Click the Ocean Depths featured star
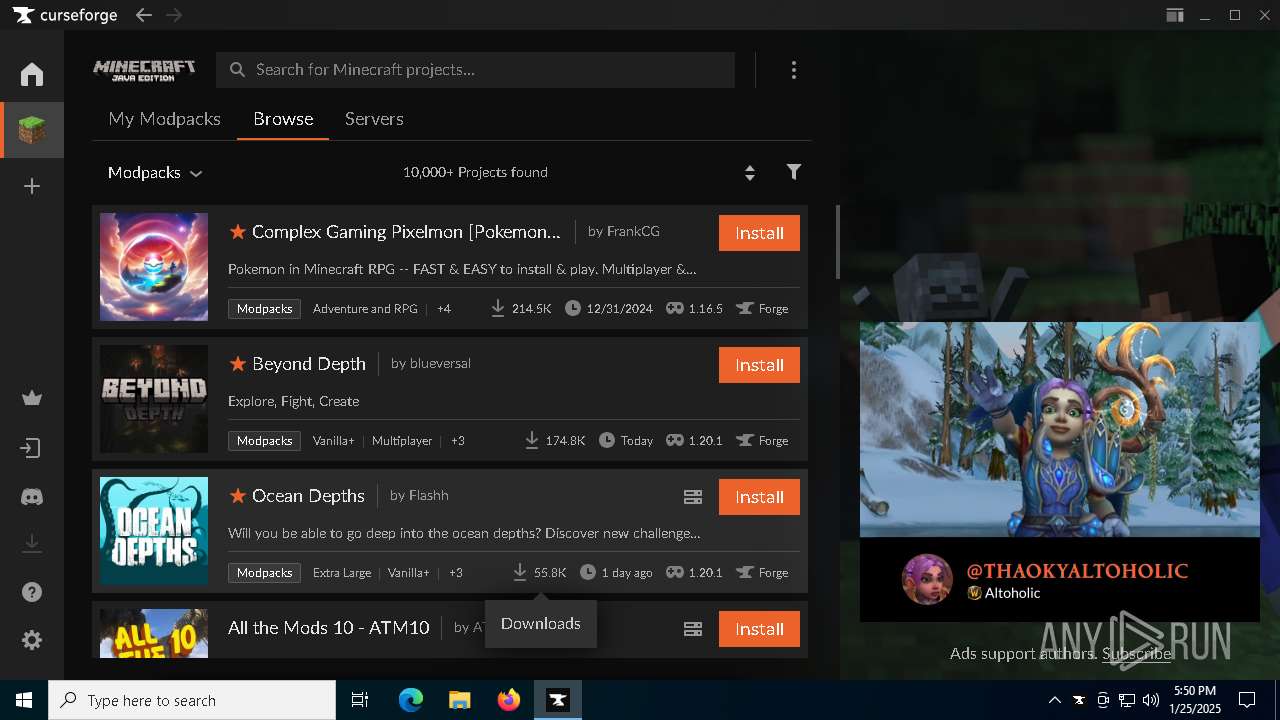 (238, 496)
